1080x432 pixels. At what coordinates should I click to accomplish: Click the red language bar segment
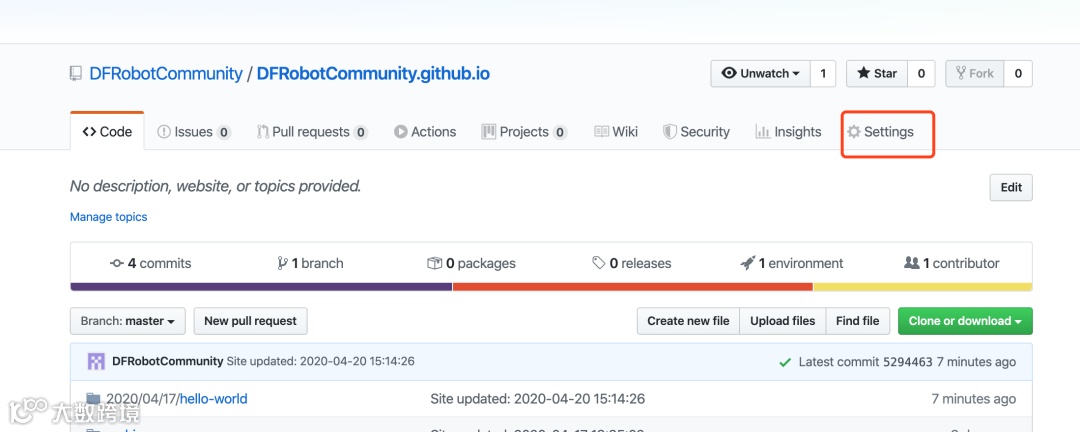pos(633,287)
